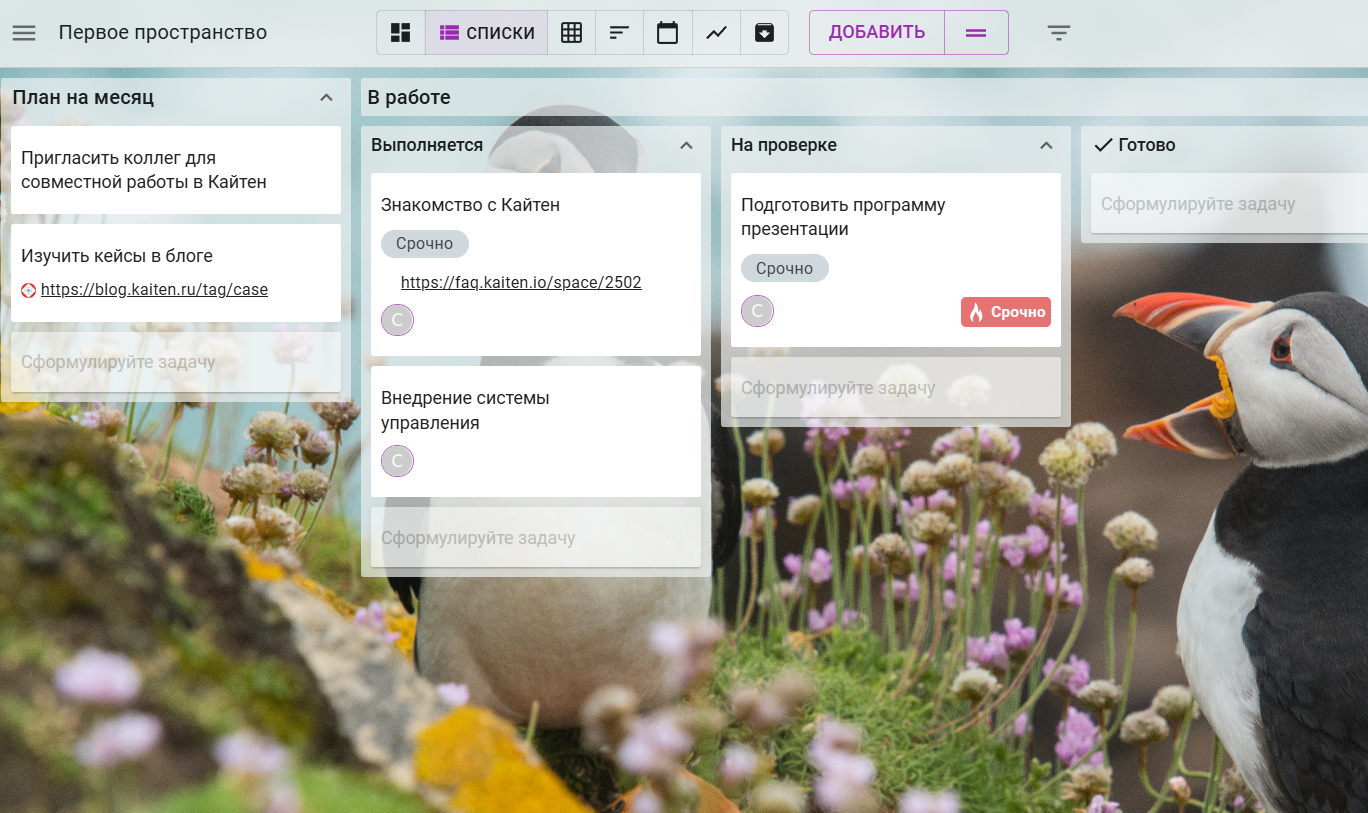This screenshot has width=1368, height=813.
Task: Open the faq.kaiten.io/space/2502 link
Action: pyautogui.click(x=521, y=283)
